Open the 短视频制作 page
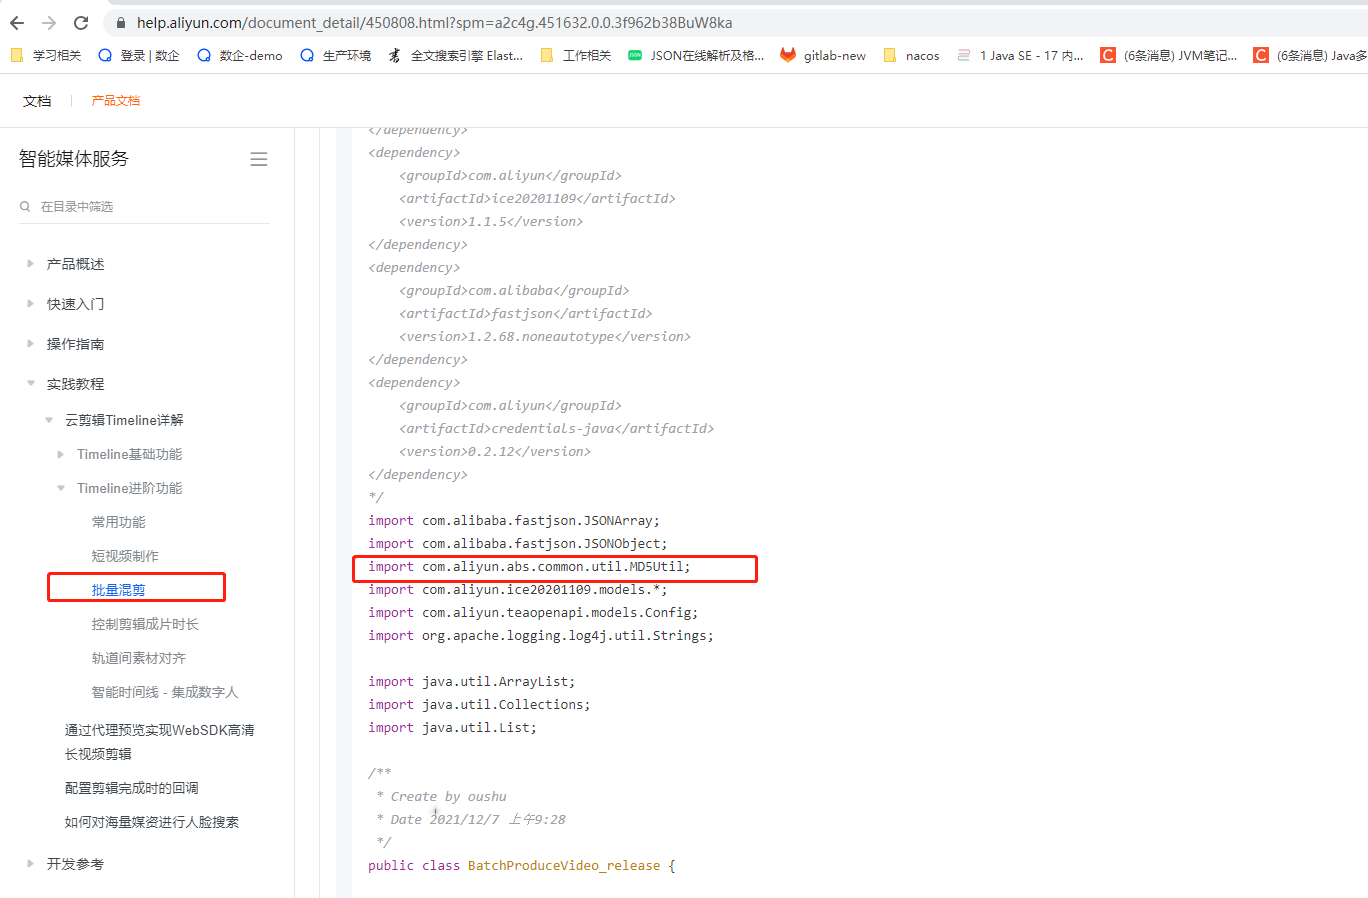 click(x=125, y=556)
